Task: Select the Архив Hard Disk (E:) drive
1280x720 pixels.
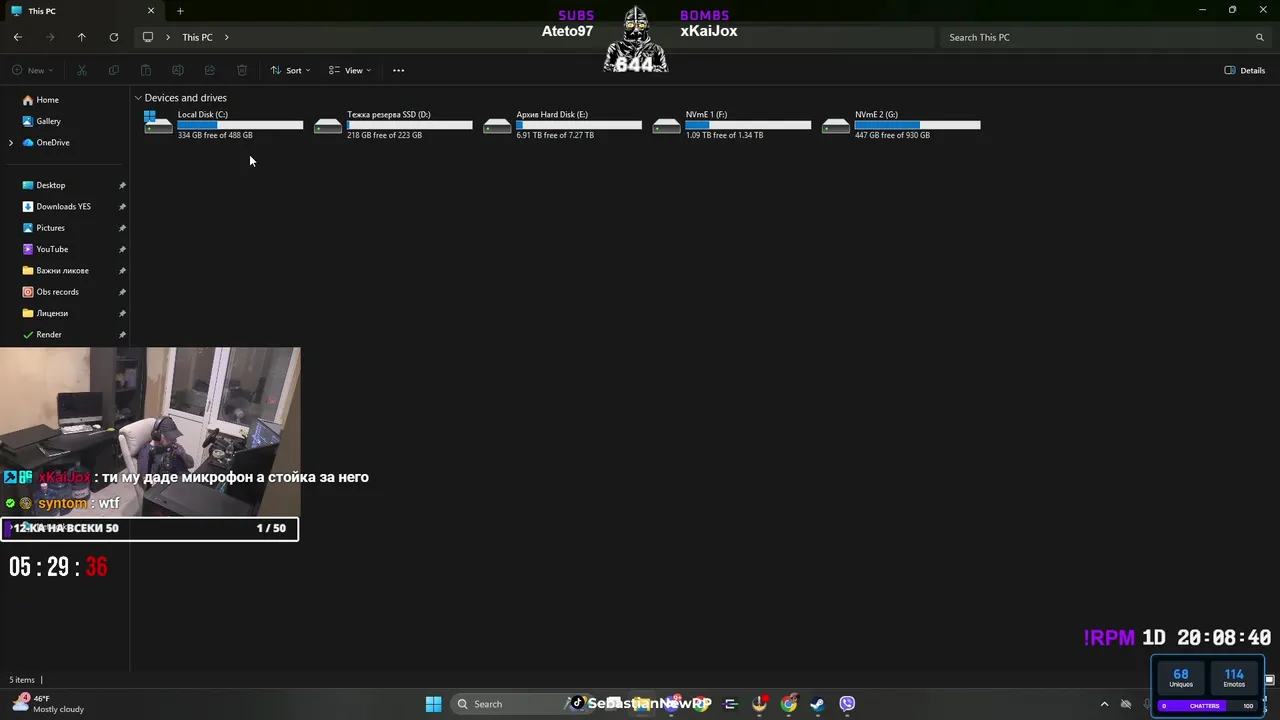Action: click(x=562, y=125)
